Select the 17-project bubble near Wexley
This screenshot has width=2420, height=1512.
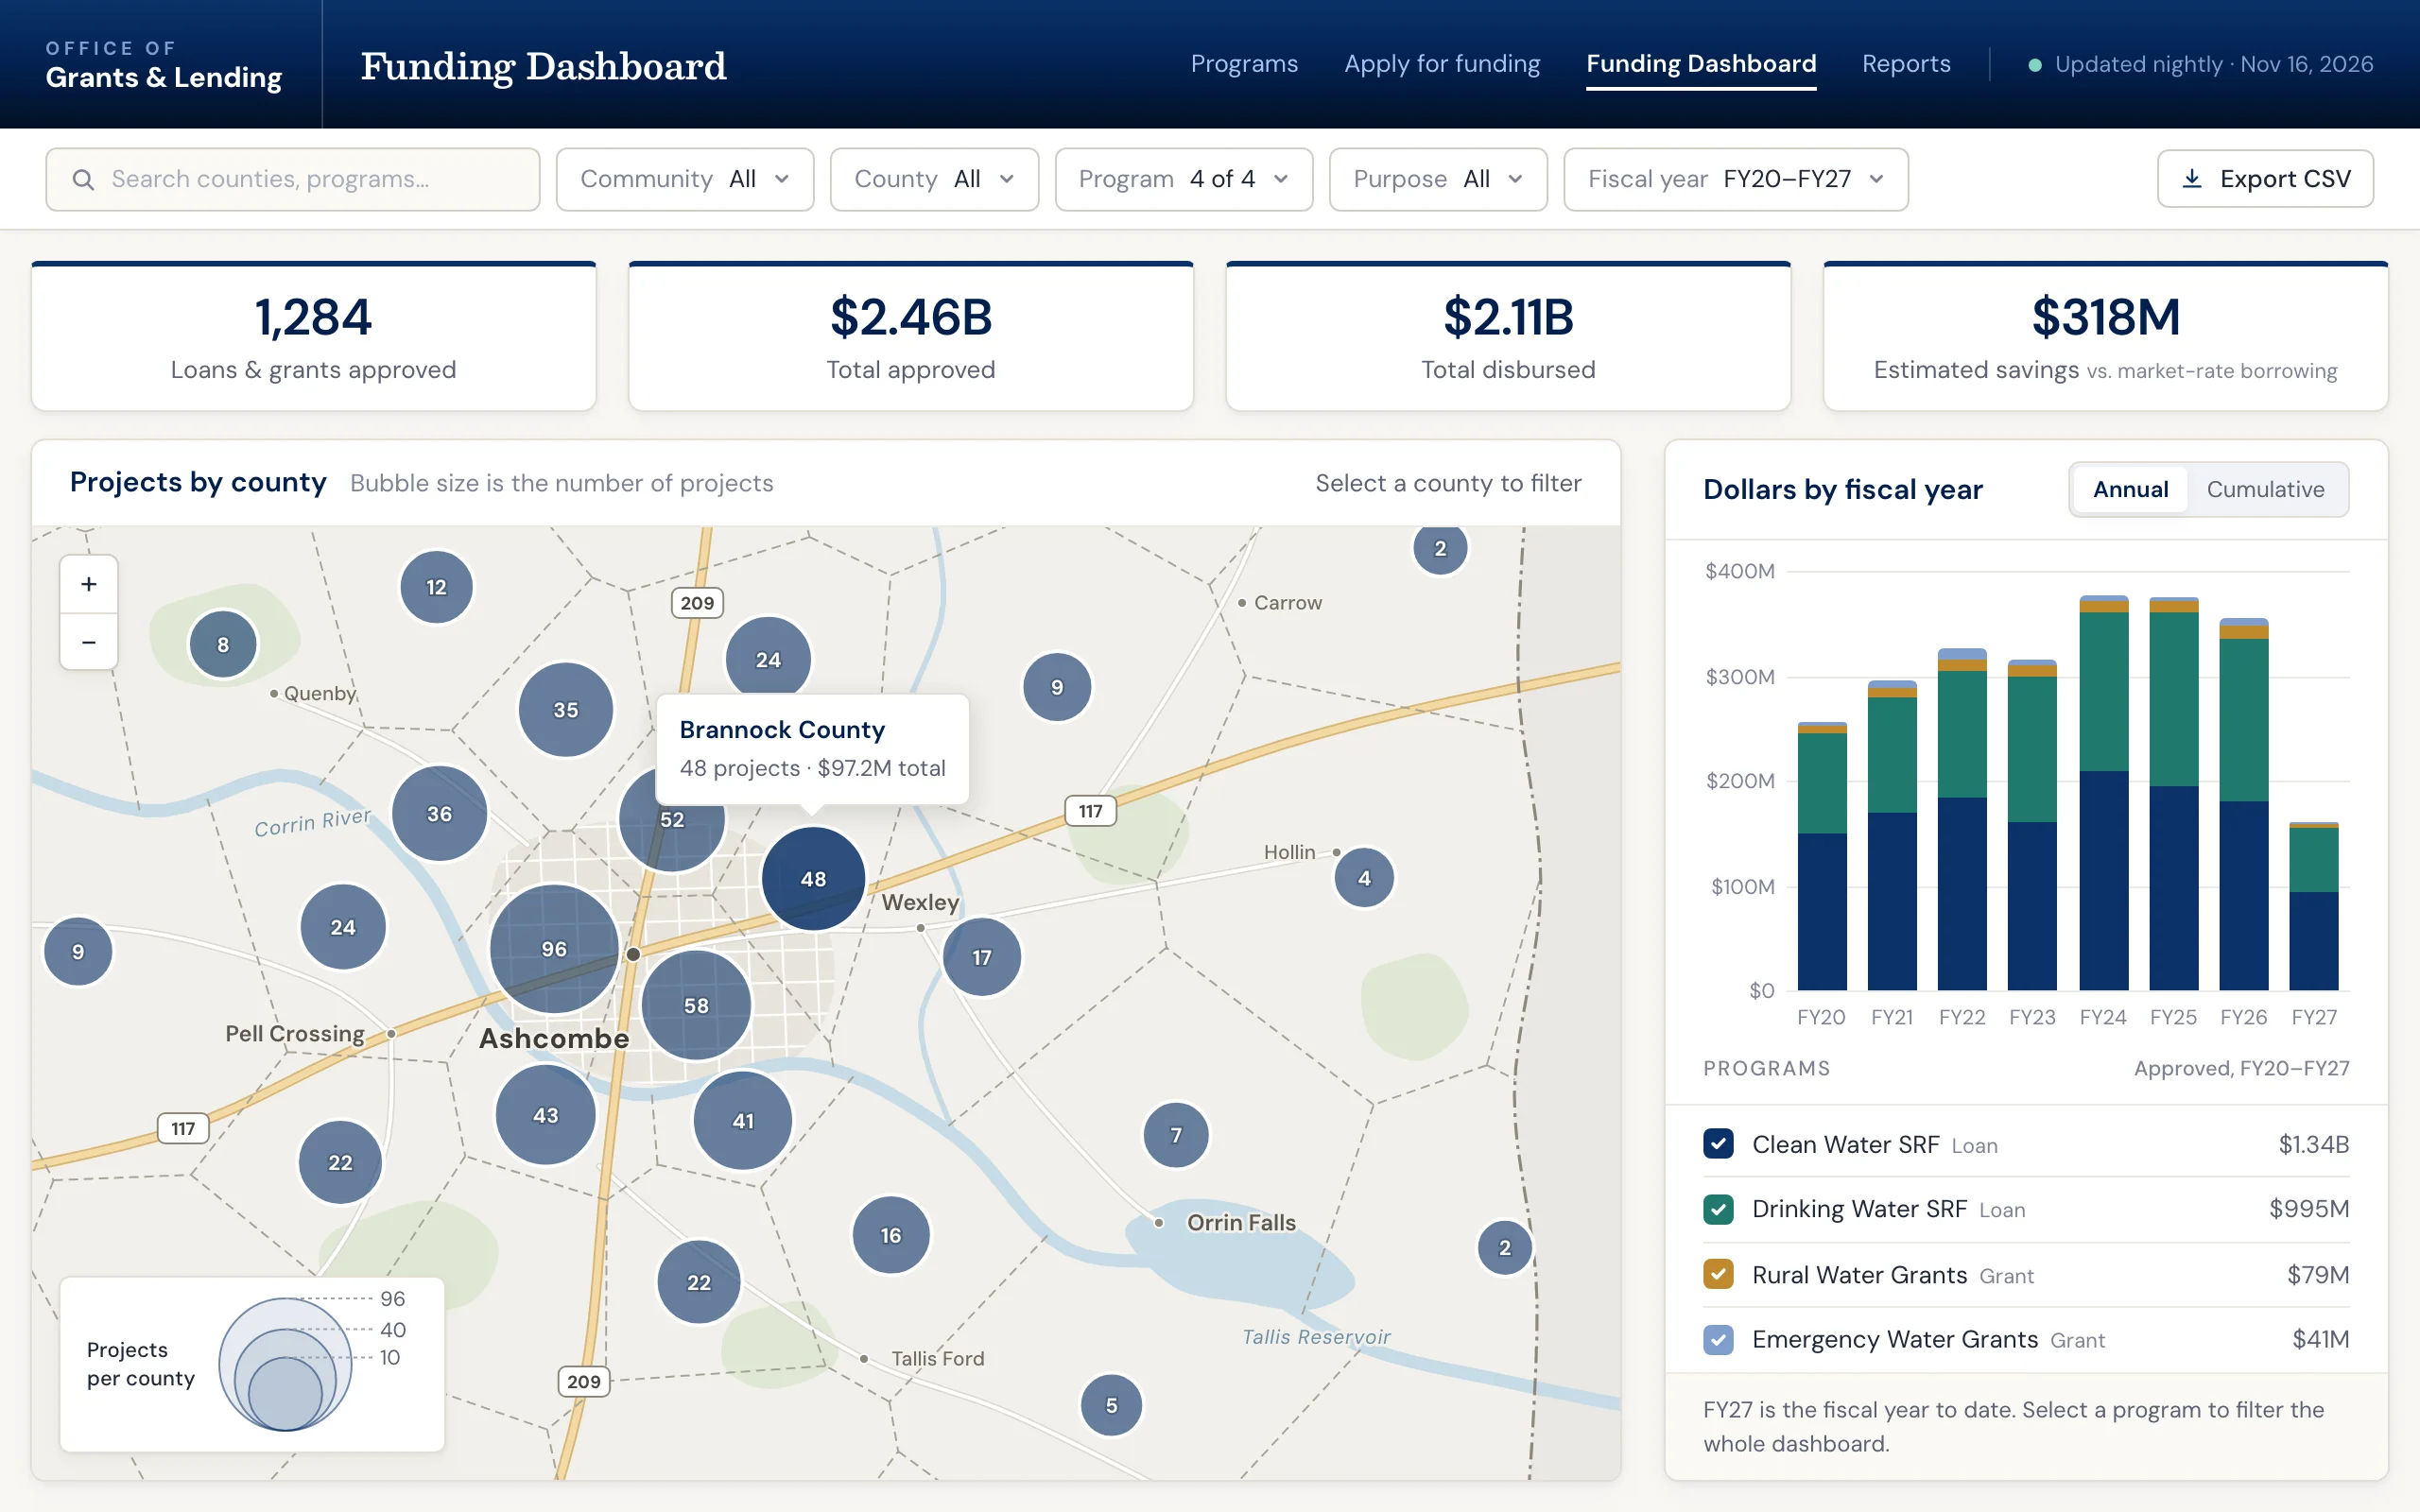982,957
